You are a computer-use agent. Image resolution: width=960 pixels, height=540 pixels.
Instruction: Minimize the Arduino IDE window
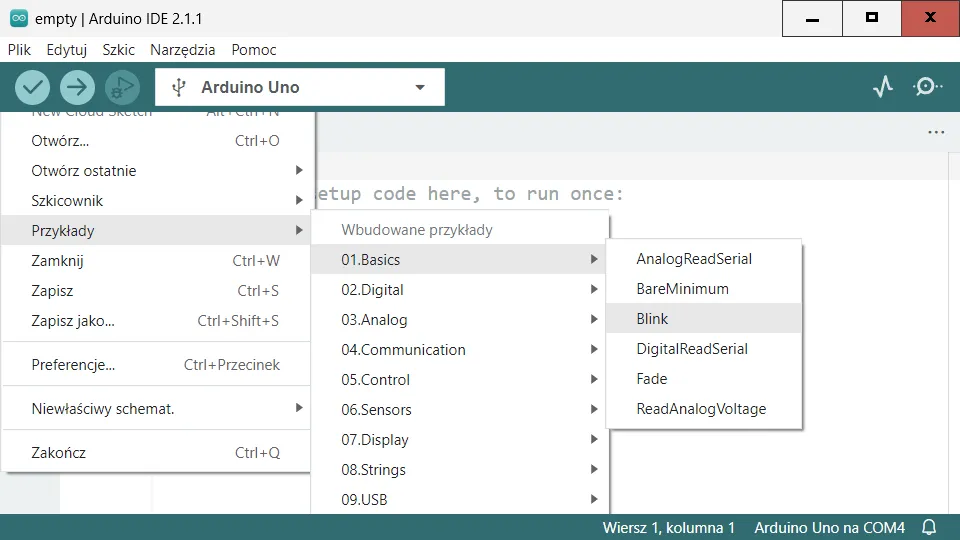pos(812,18)
